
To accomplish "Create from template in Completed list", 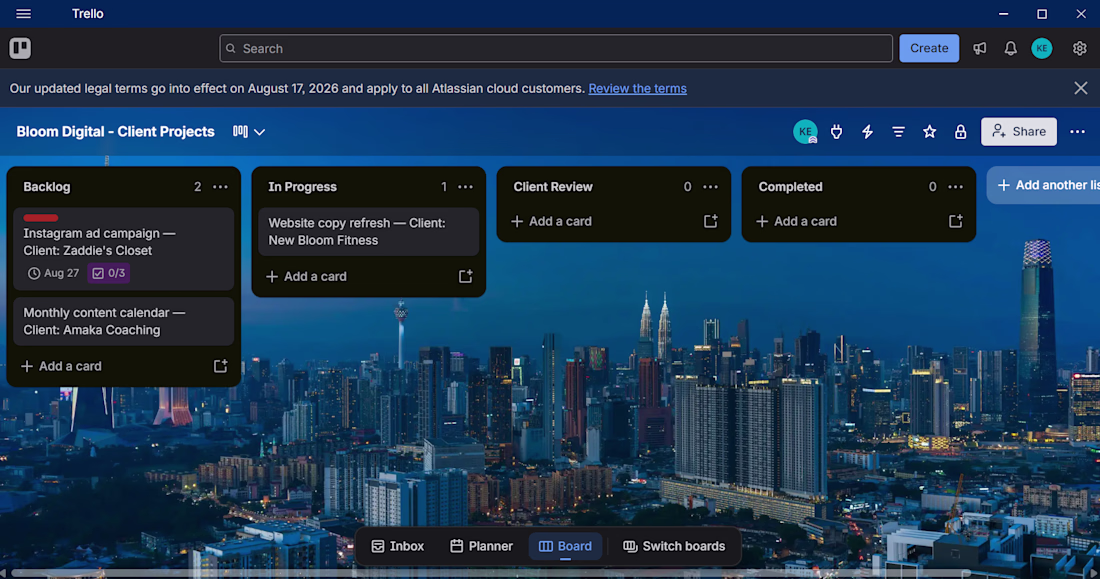I will click(x=955, y=221).
